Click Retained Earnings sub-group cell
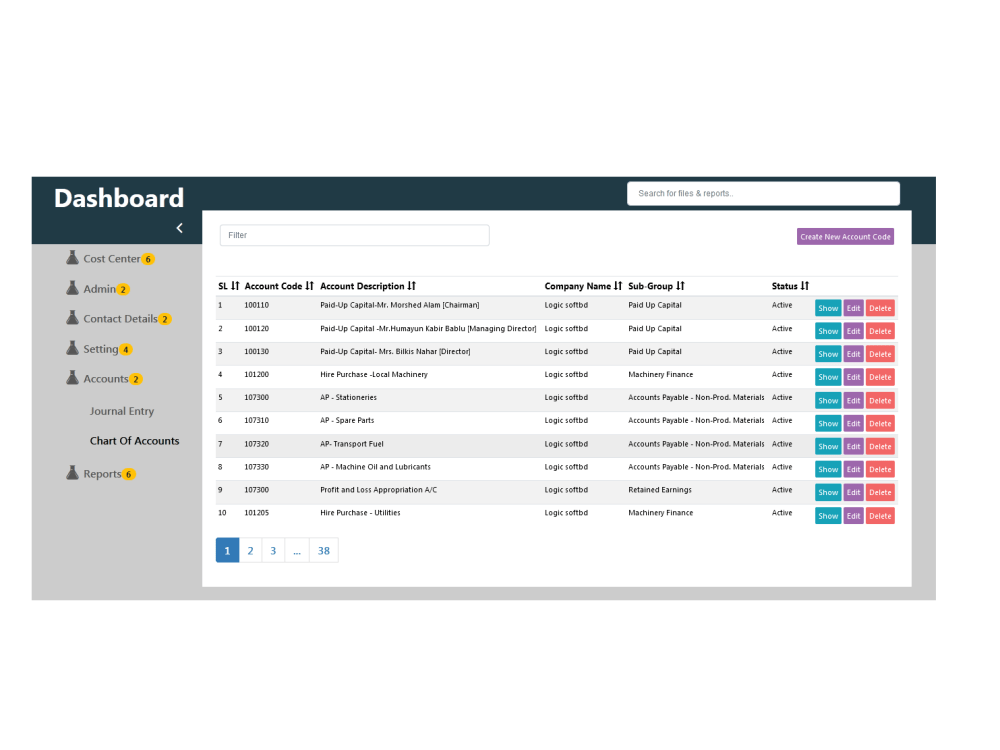This screenshot has height=750, width=1000. coord(659,490)
